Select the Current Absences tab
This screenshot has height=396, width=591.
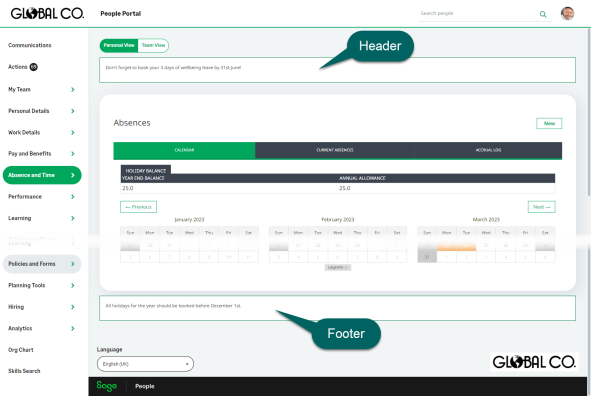click(335, 150)
